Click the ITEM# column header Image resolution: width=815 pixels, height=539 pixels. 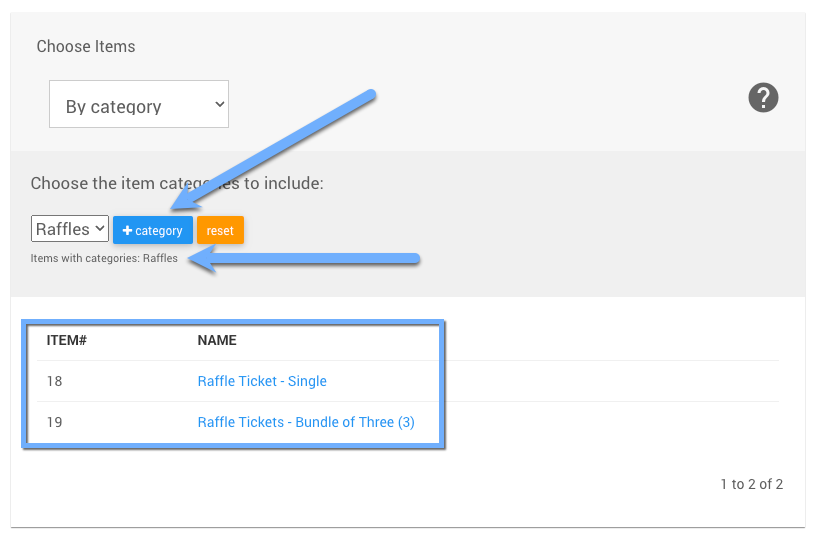point(67,340)
